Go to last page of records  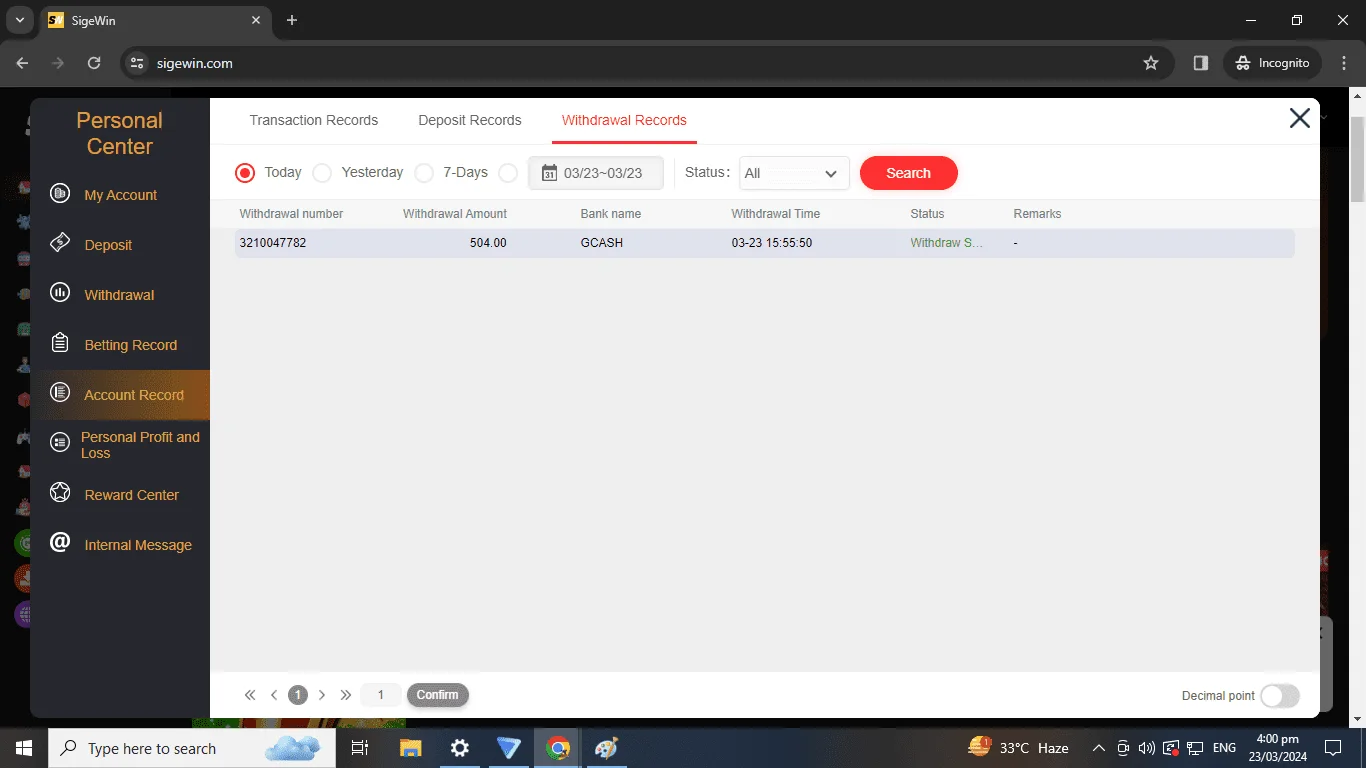[x=346, y=695]
